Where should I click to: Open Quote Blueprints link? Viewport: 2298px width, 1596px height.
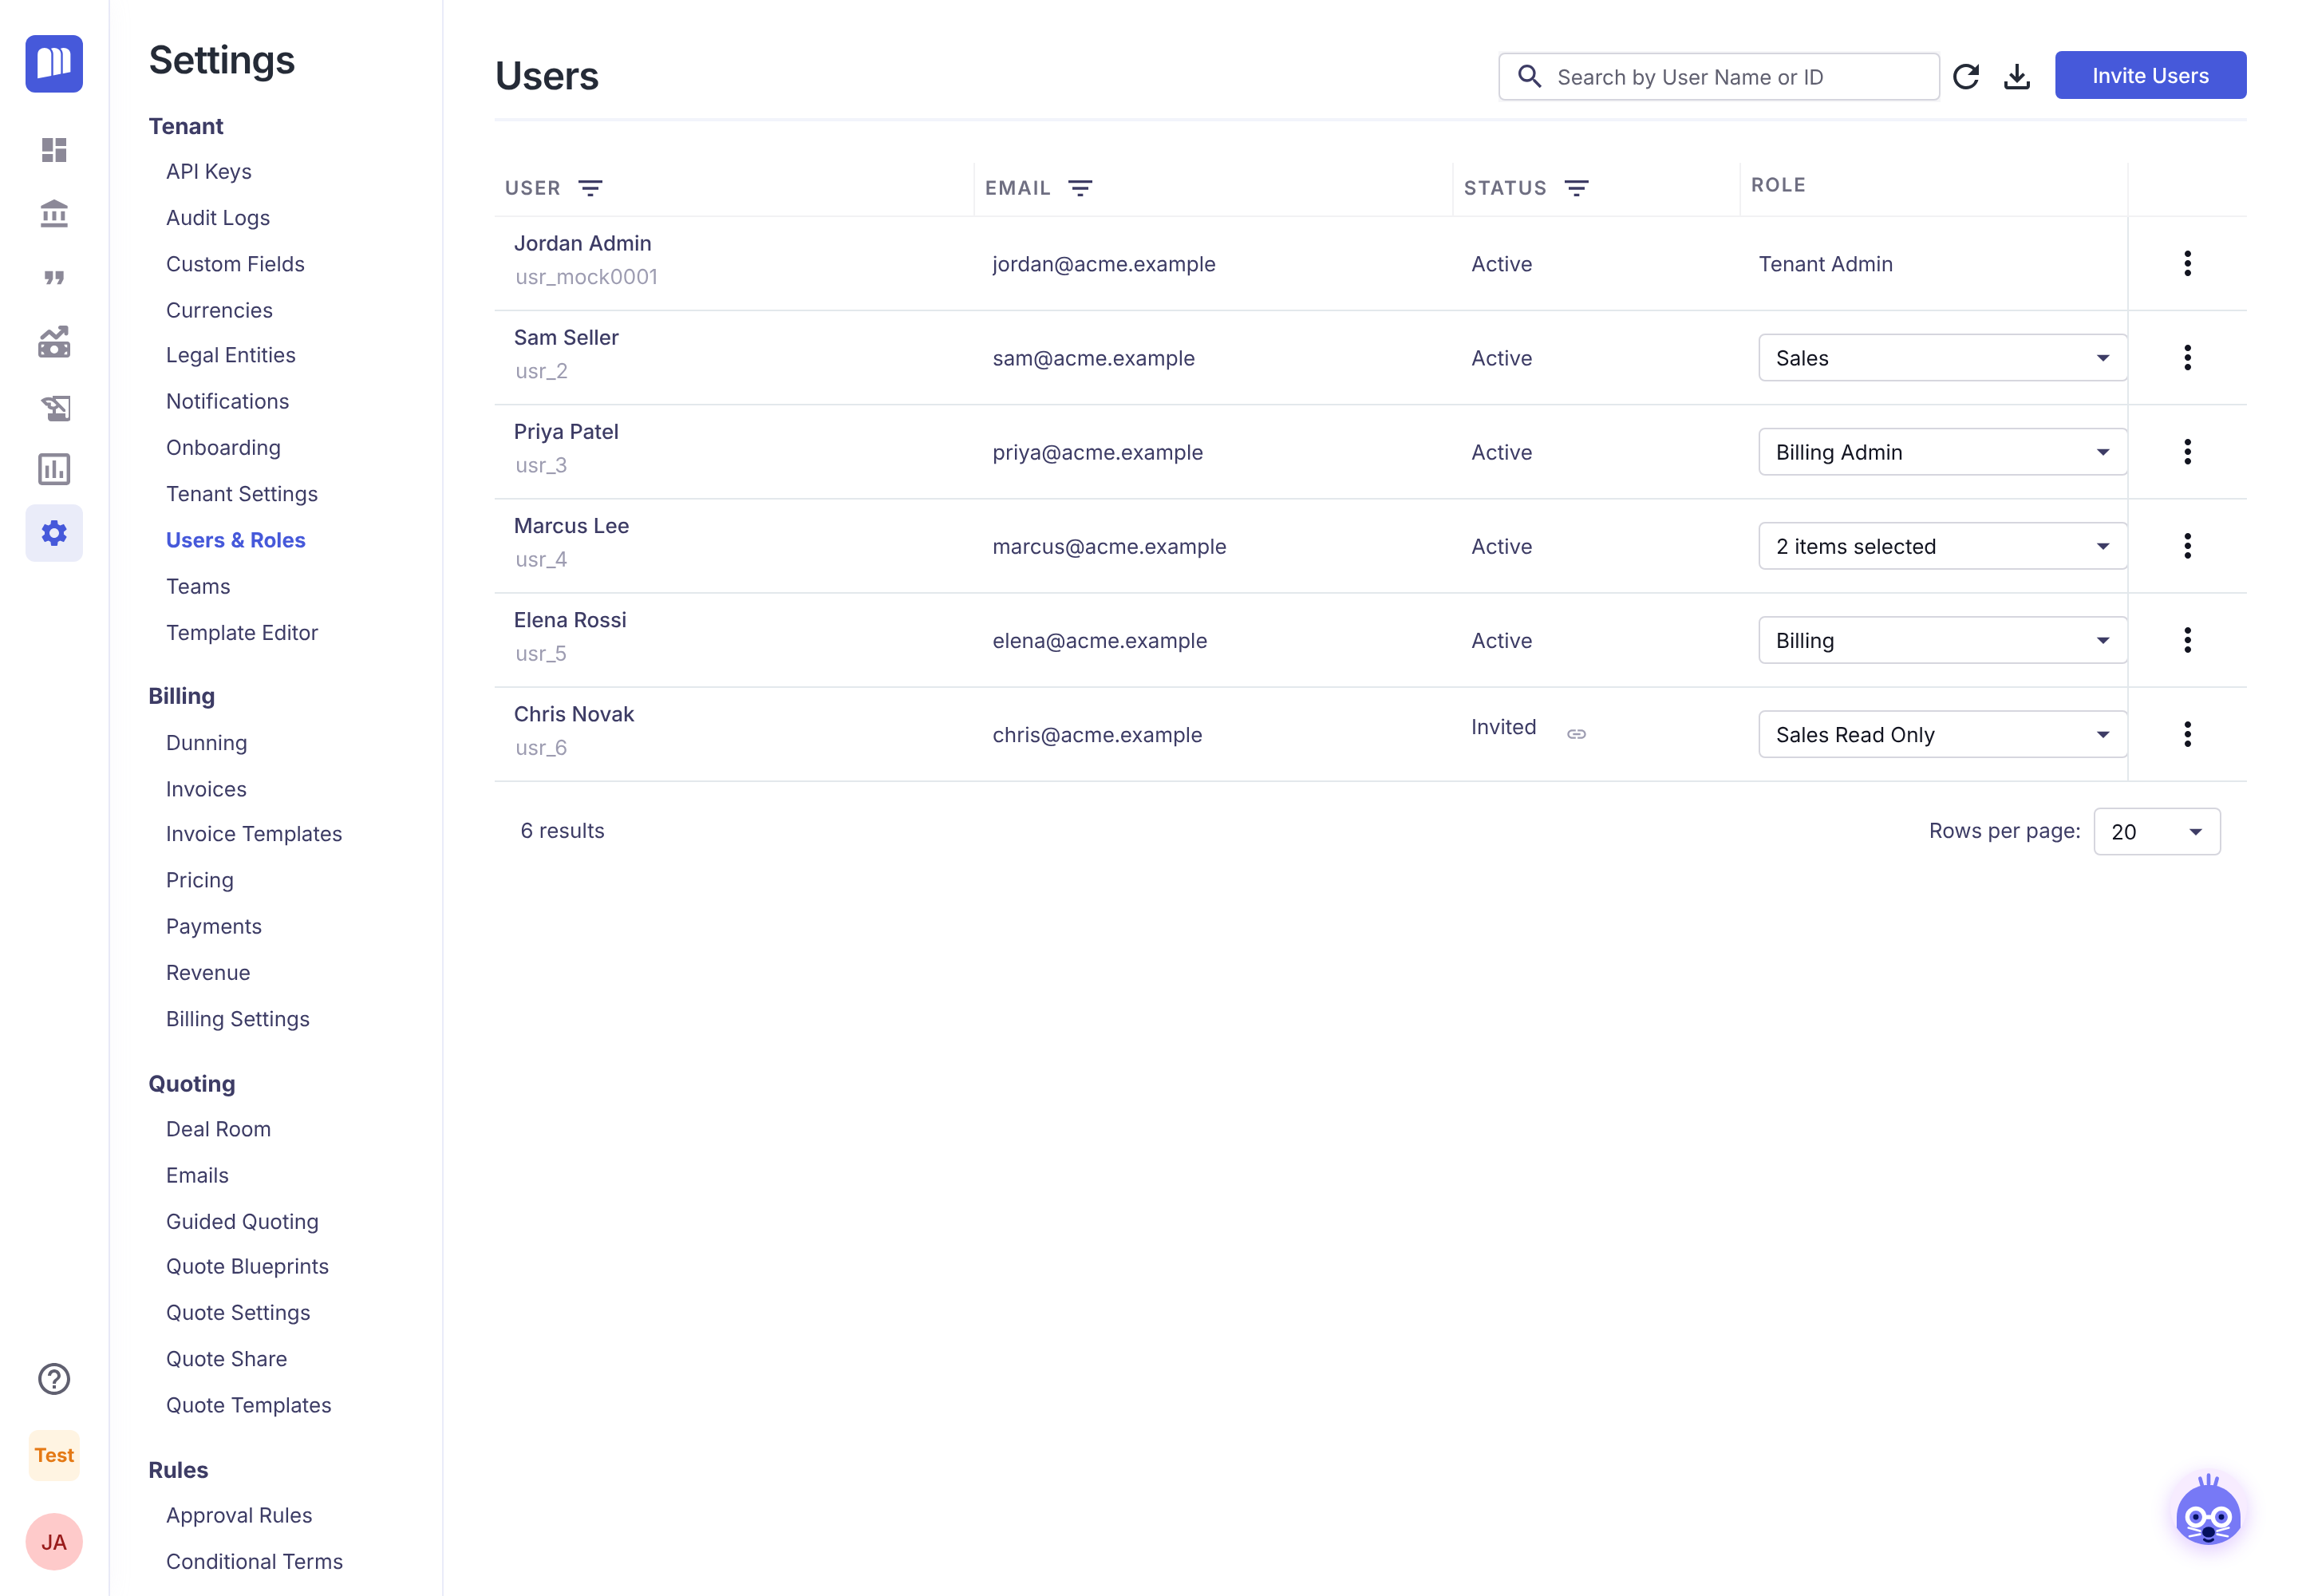pos(247,1266)
